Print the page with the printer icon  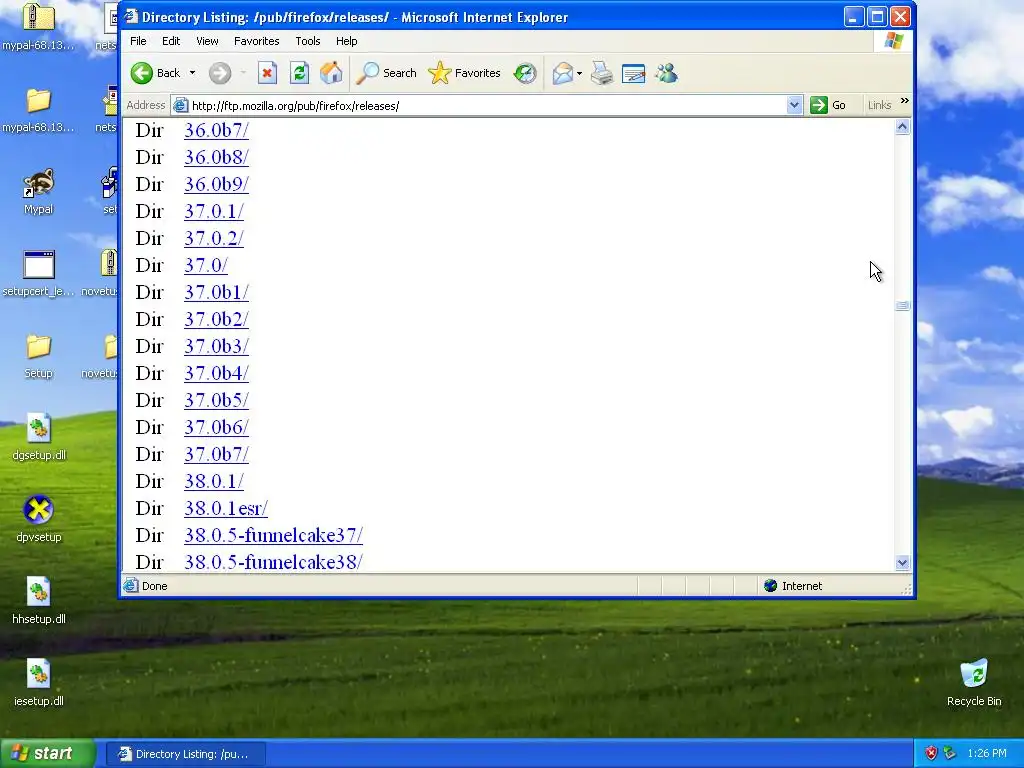point(601,73)
